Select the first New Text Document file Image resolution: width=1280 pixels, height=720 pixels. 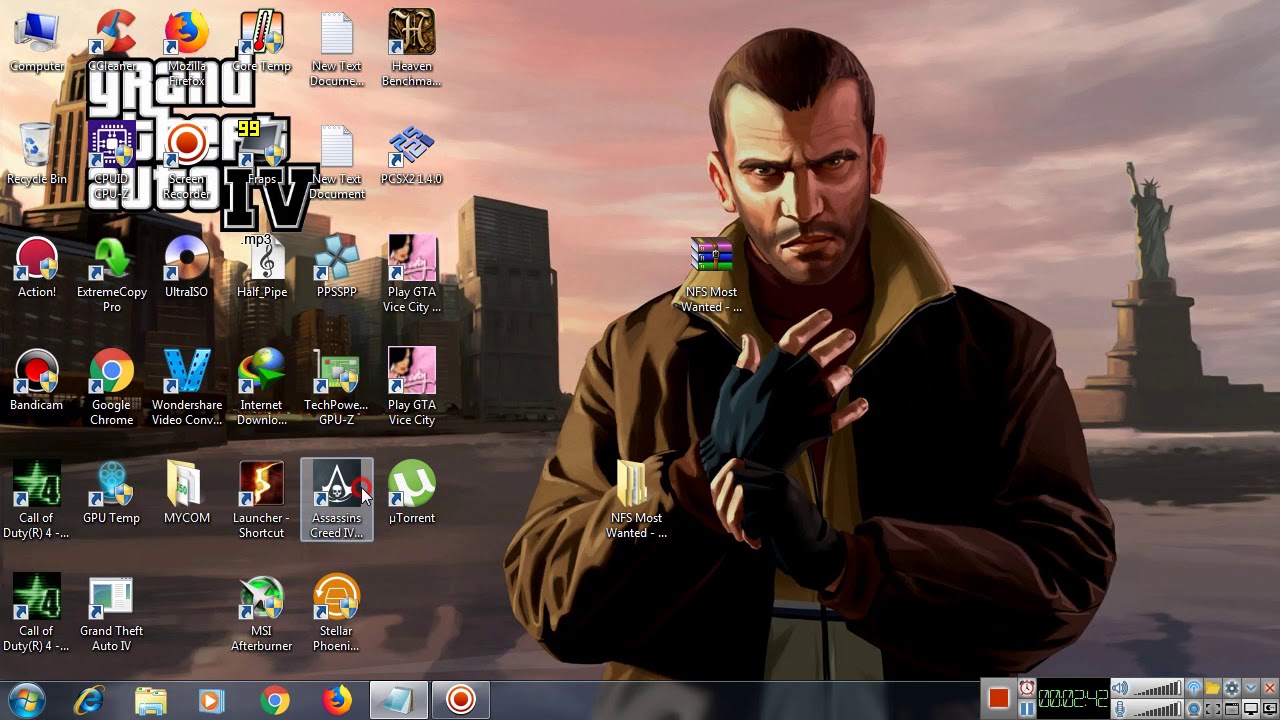[337, 49]
